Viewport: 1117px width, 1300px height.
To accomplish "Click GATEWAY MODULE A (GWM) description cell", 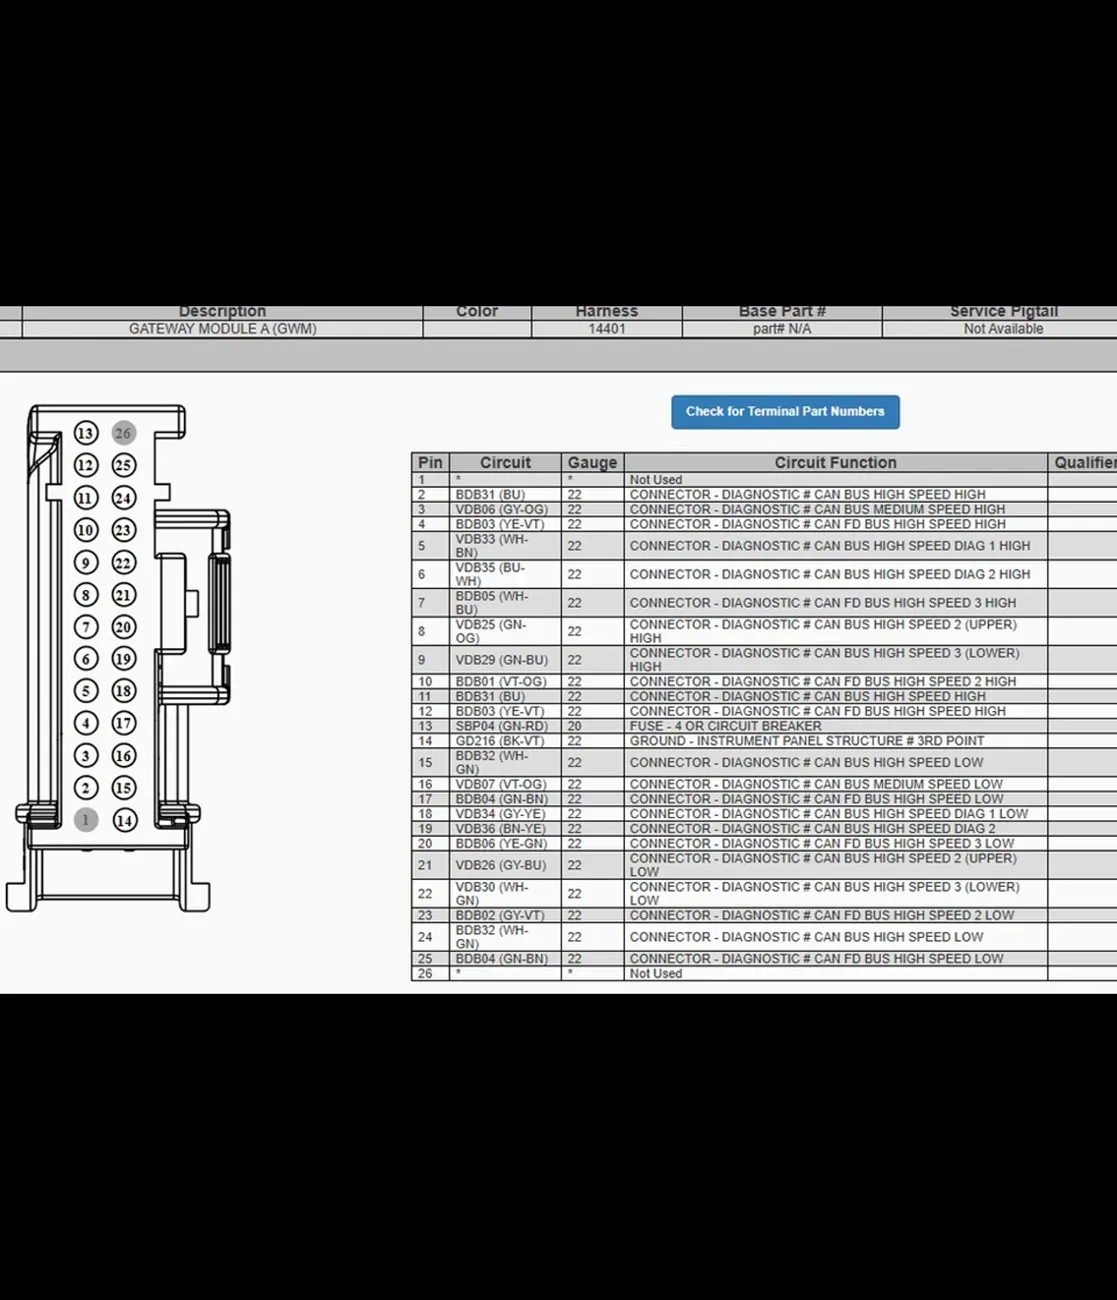I will (222, 329).
